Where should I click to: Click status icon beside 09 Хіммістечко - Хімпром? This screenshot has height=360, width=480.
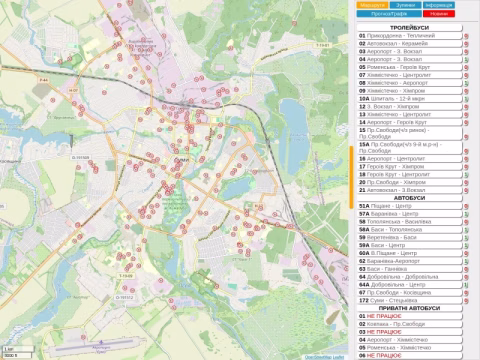click(x=466, y=91)
